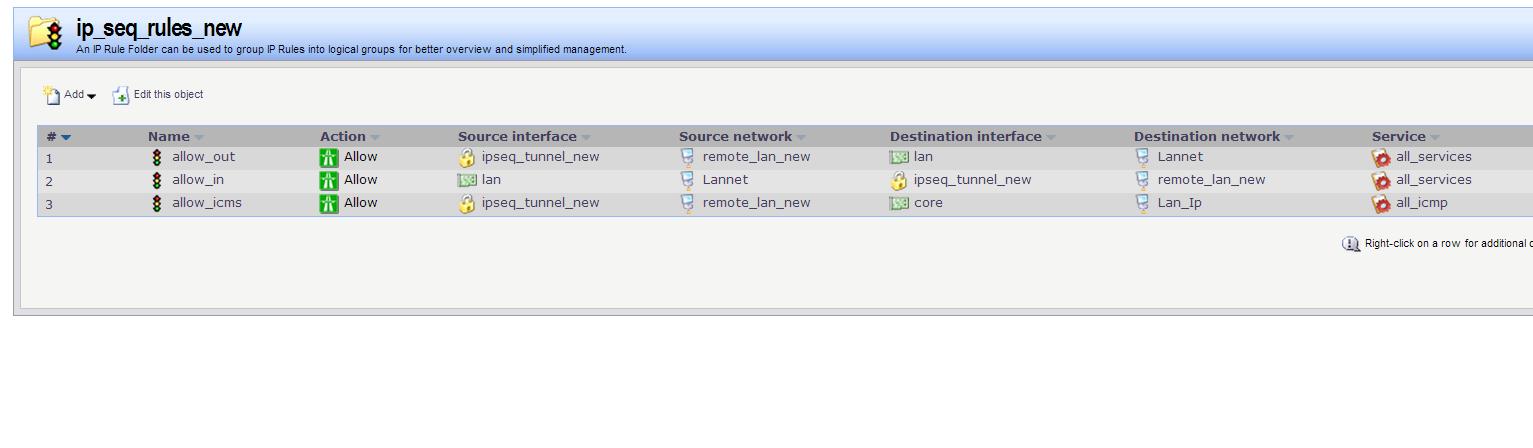Click the # column sort arrow
The height and width of the screenshot is (448, 1533).
[66, 137]
